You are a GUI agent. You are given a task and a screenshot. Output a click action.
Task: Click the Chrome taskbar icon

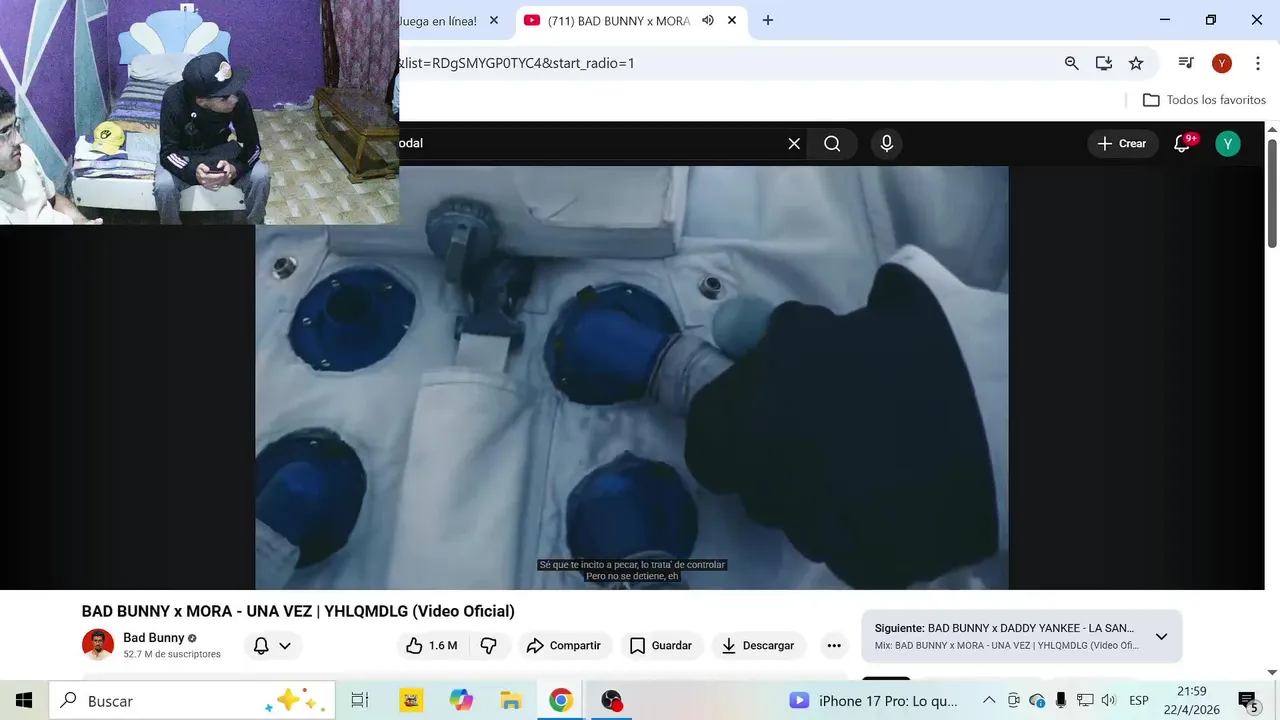click(561, 700)
